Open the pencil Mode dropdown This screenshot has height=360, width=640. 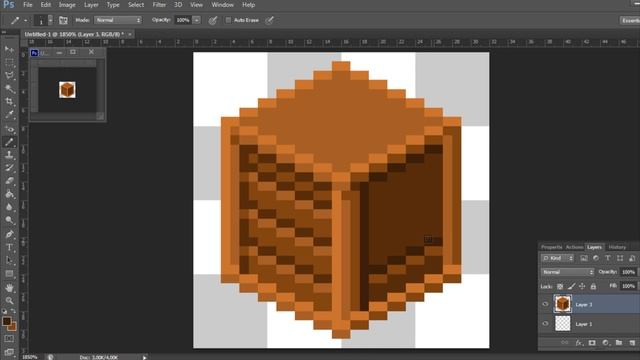[118, 20]
